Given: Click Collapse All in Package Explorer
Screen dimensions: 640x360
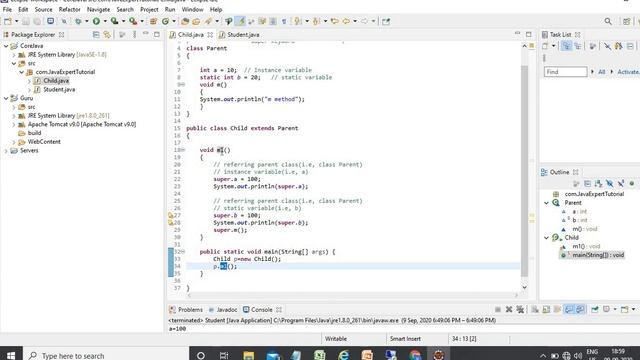Looking at the screenshot, I should coord(96,35).
